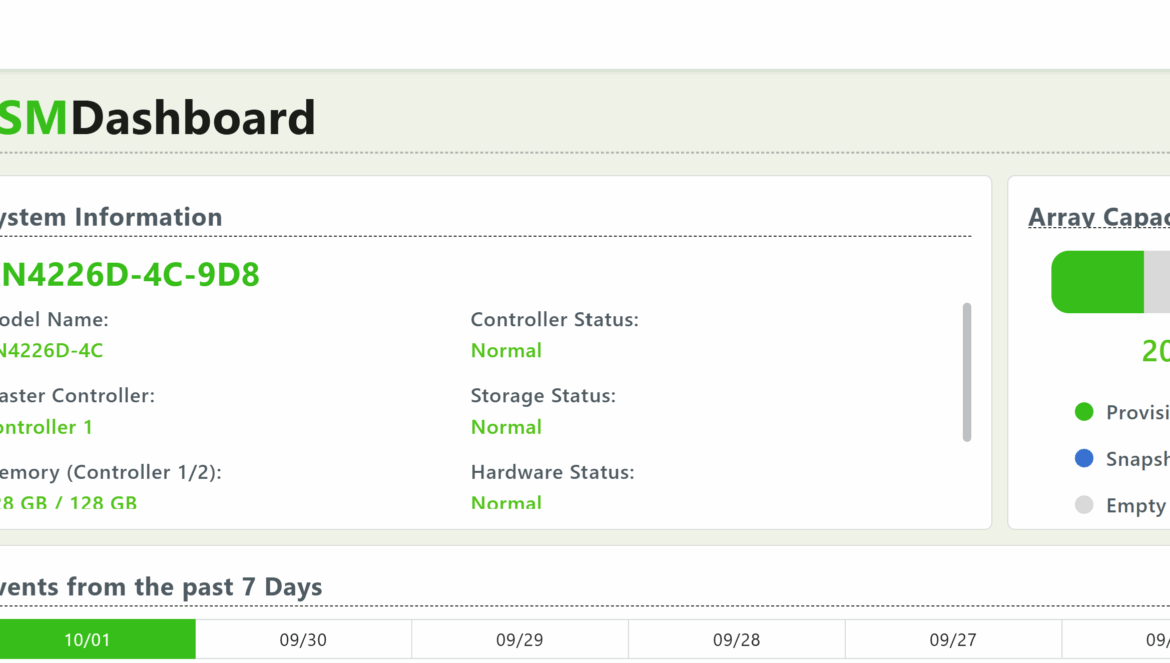Click the Controller 1 master controller value
This screenshot has height=663, width=1170.
pyautogui.click(x=46, y=427)
